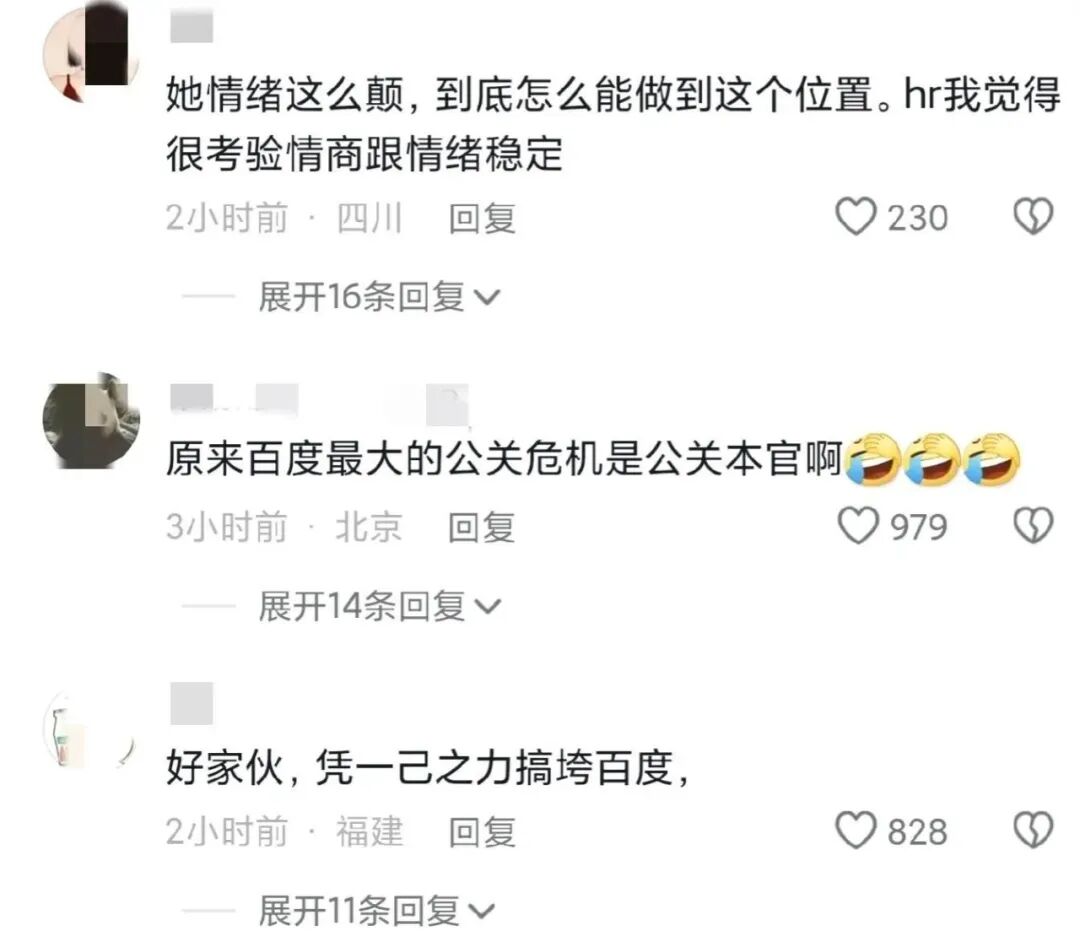Open the third commenter's avatar

[x=91, y=731]
